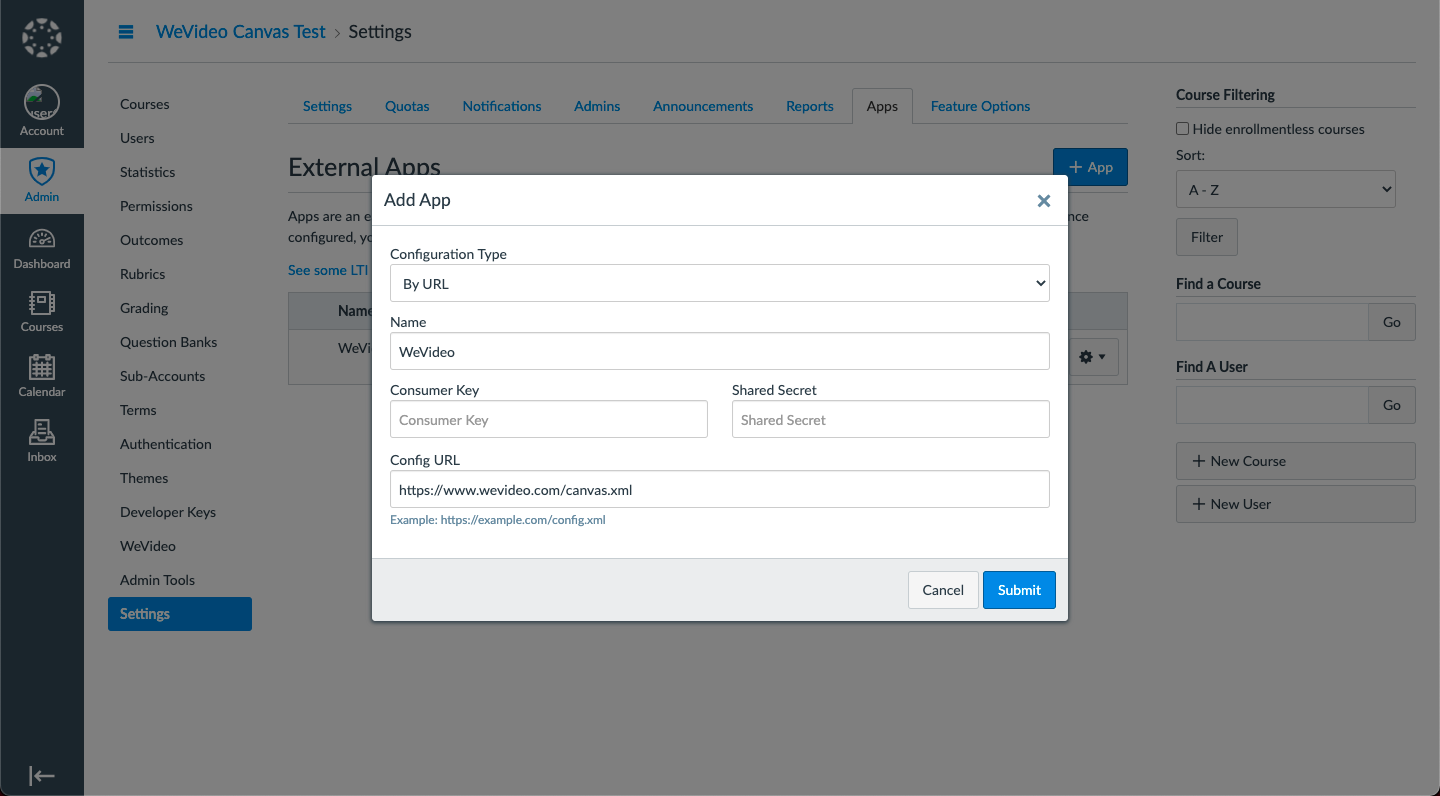Switch to the Feature Options tab

[980, 106]
